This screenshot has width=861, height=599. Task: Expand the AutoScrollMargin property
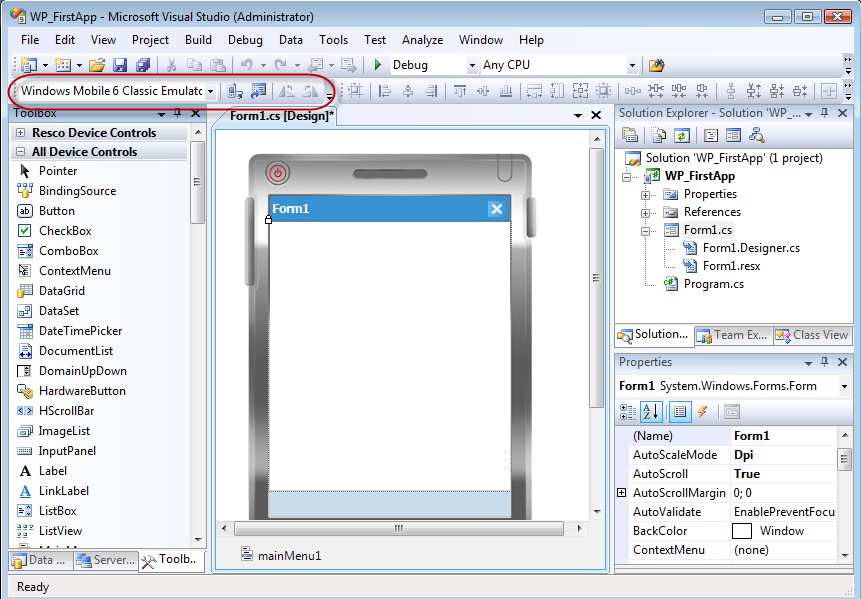(x=622, y=492)
